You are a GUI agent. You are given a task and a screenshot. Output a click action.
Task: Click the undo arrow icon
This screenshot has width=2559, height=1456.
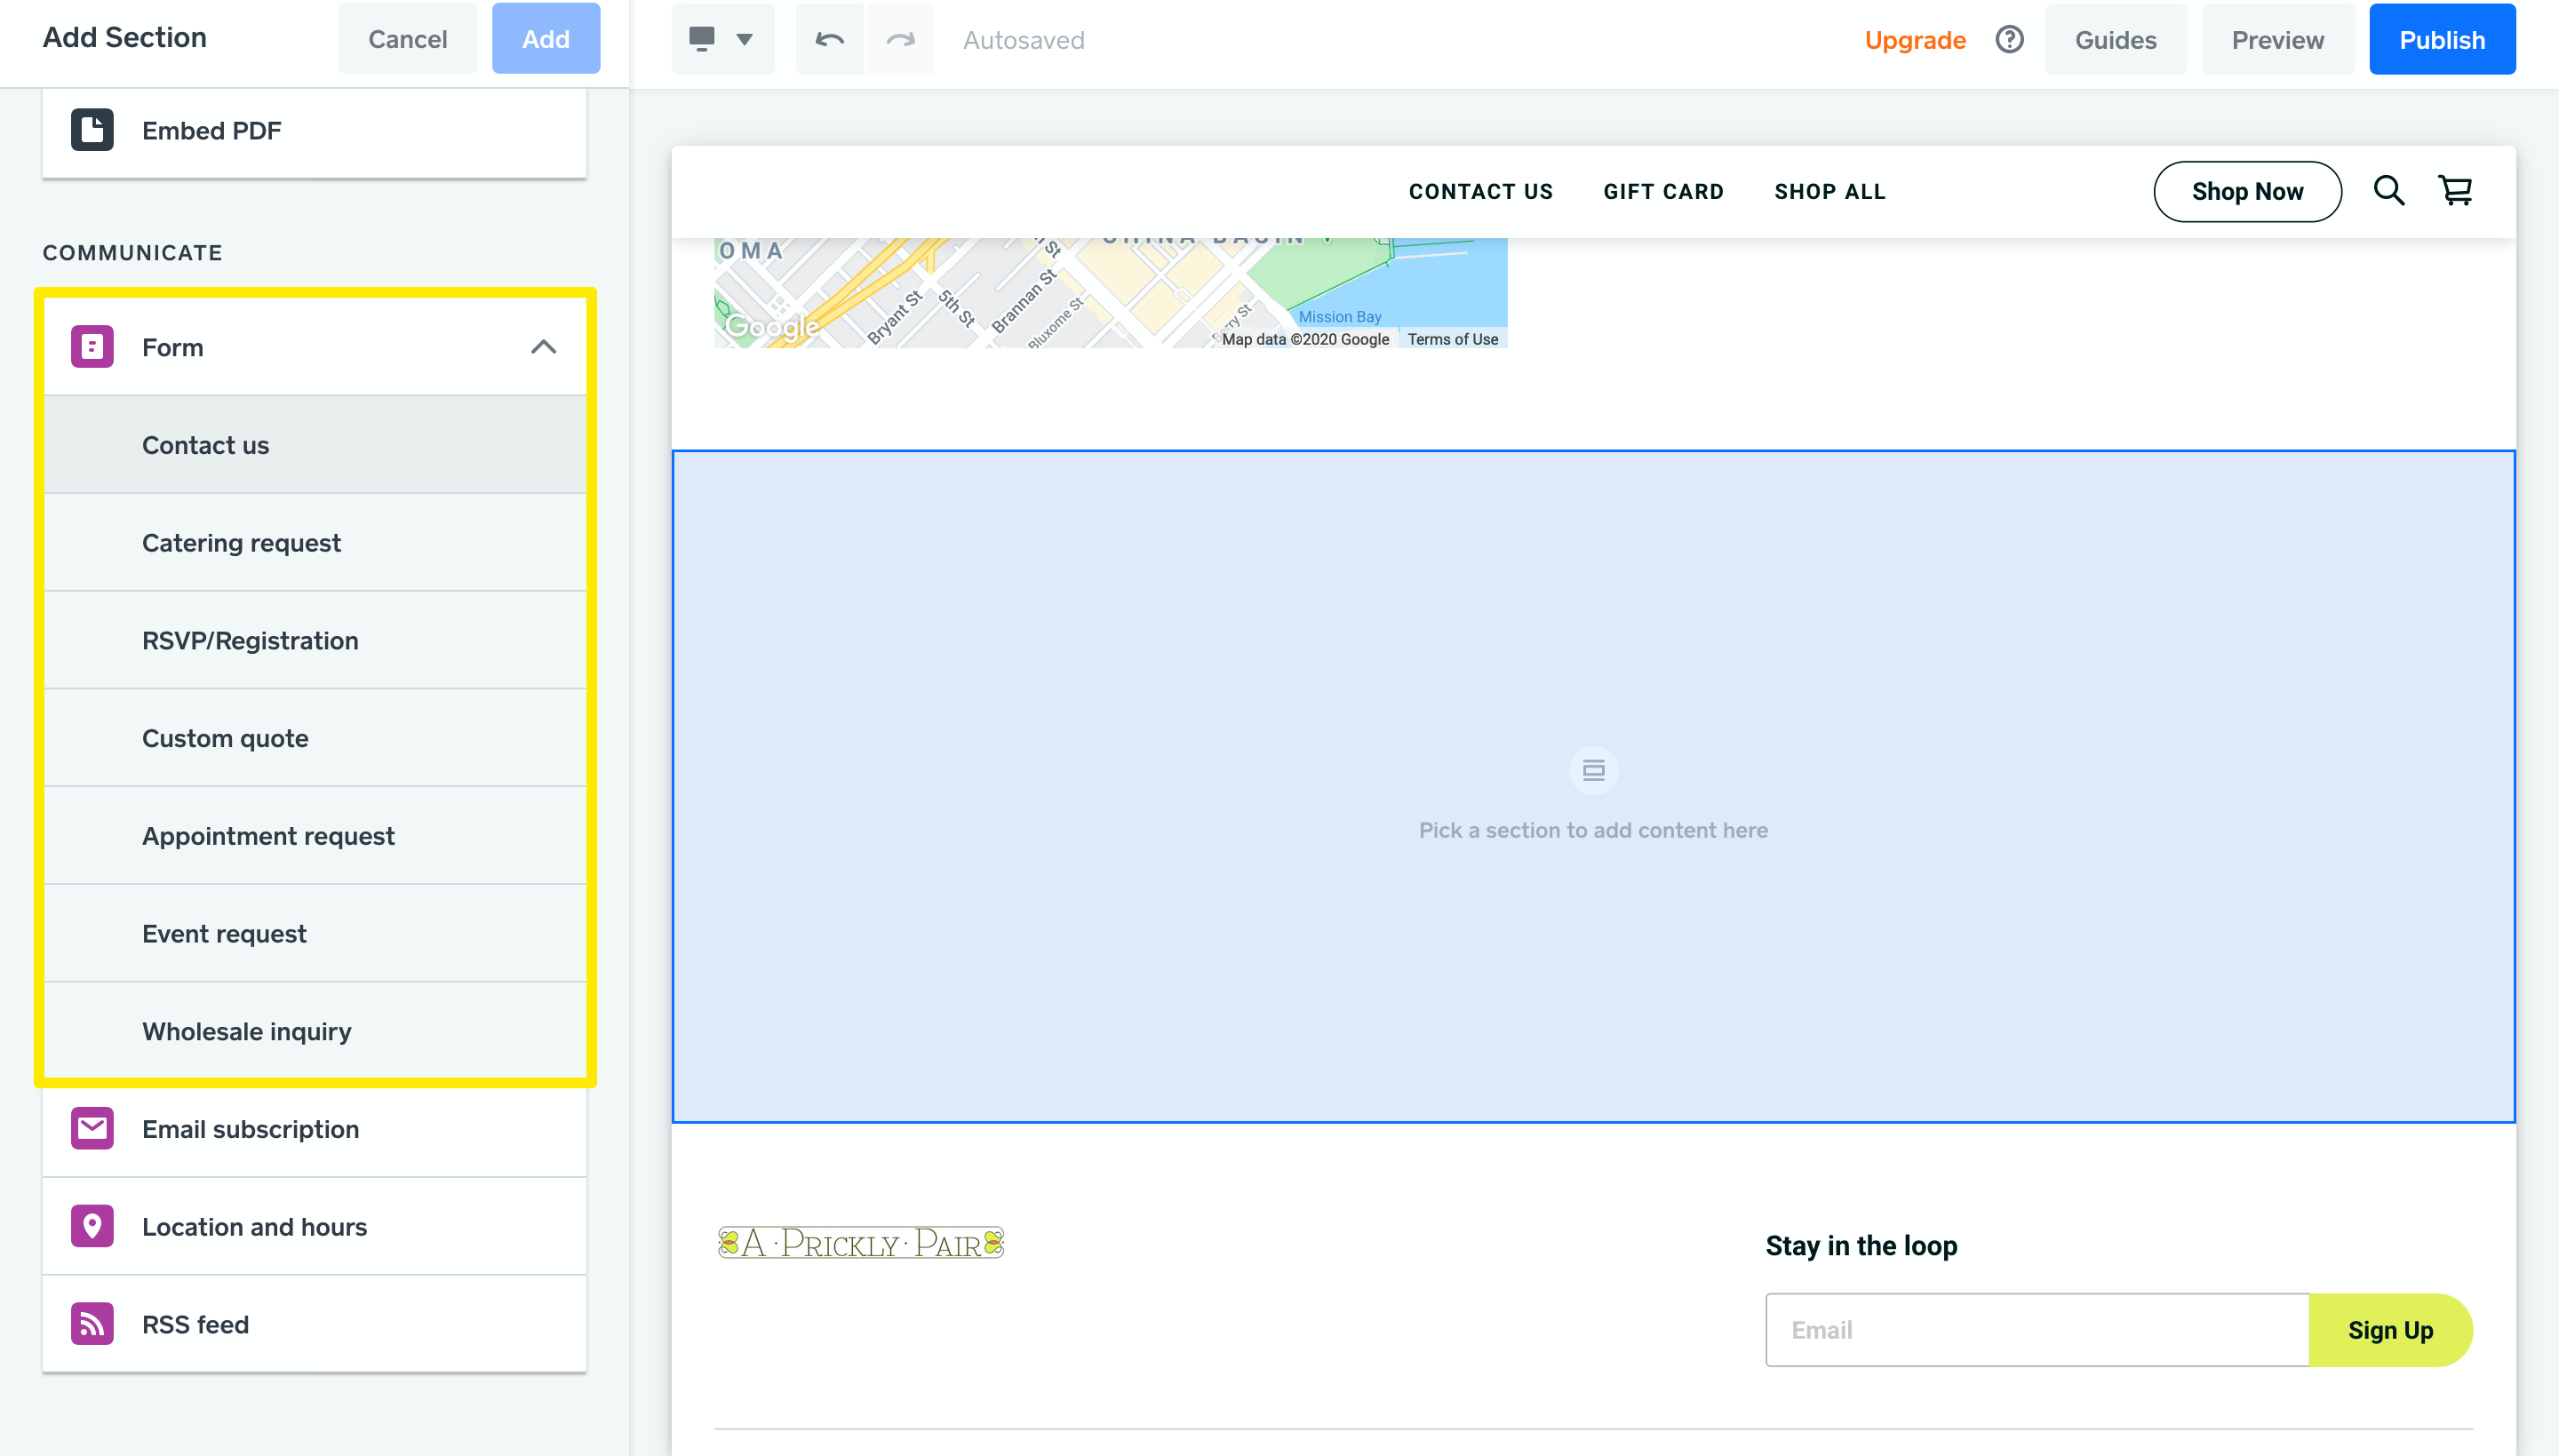(x=829, y=40)
